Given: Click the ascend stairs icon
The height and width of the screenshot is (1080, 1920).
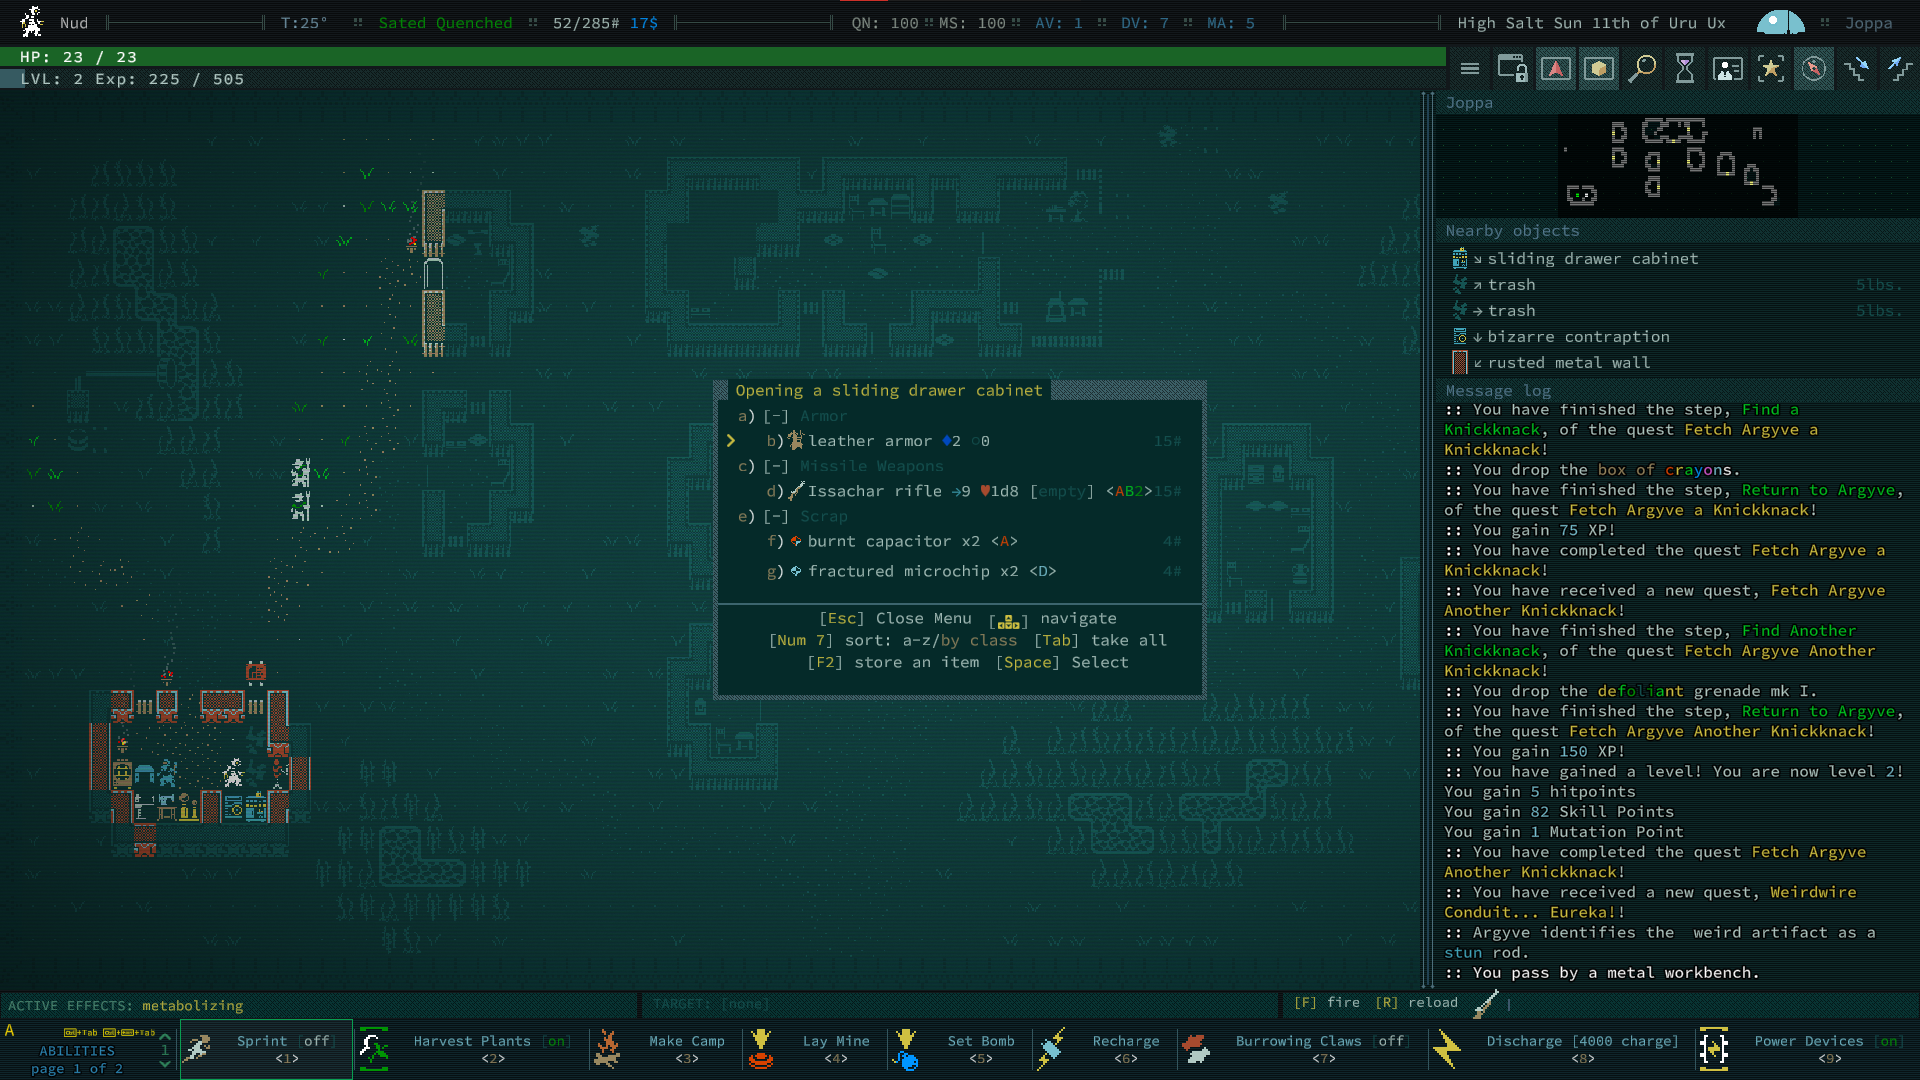Looking at the screenshot, I should click(x=1899, y=69).
